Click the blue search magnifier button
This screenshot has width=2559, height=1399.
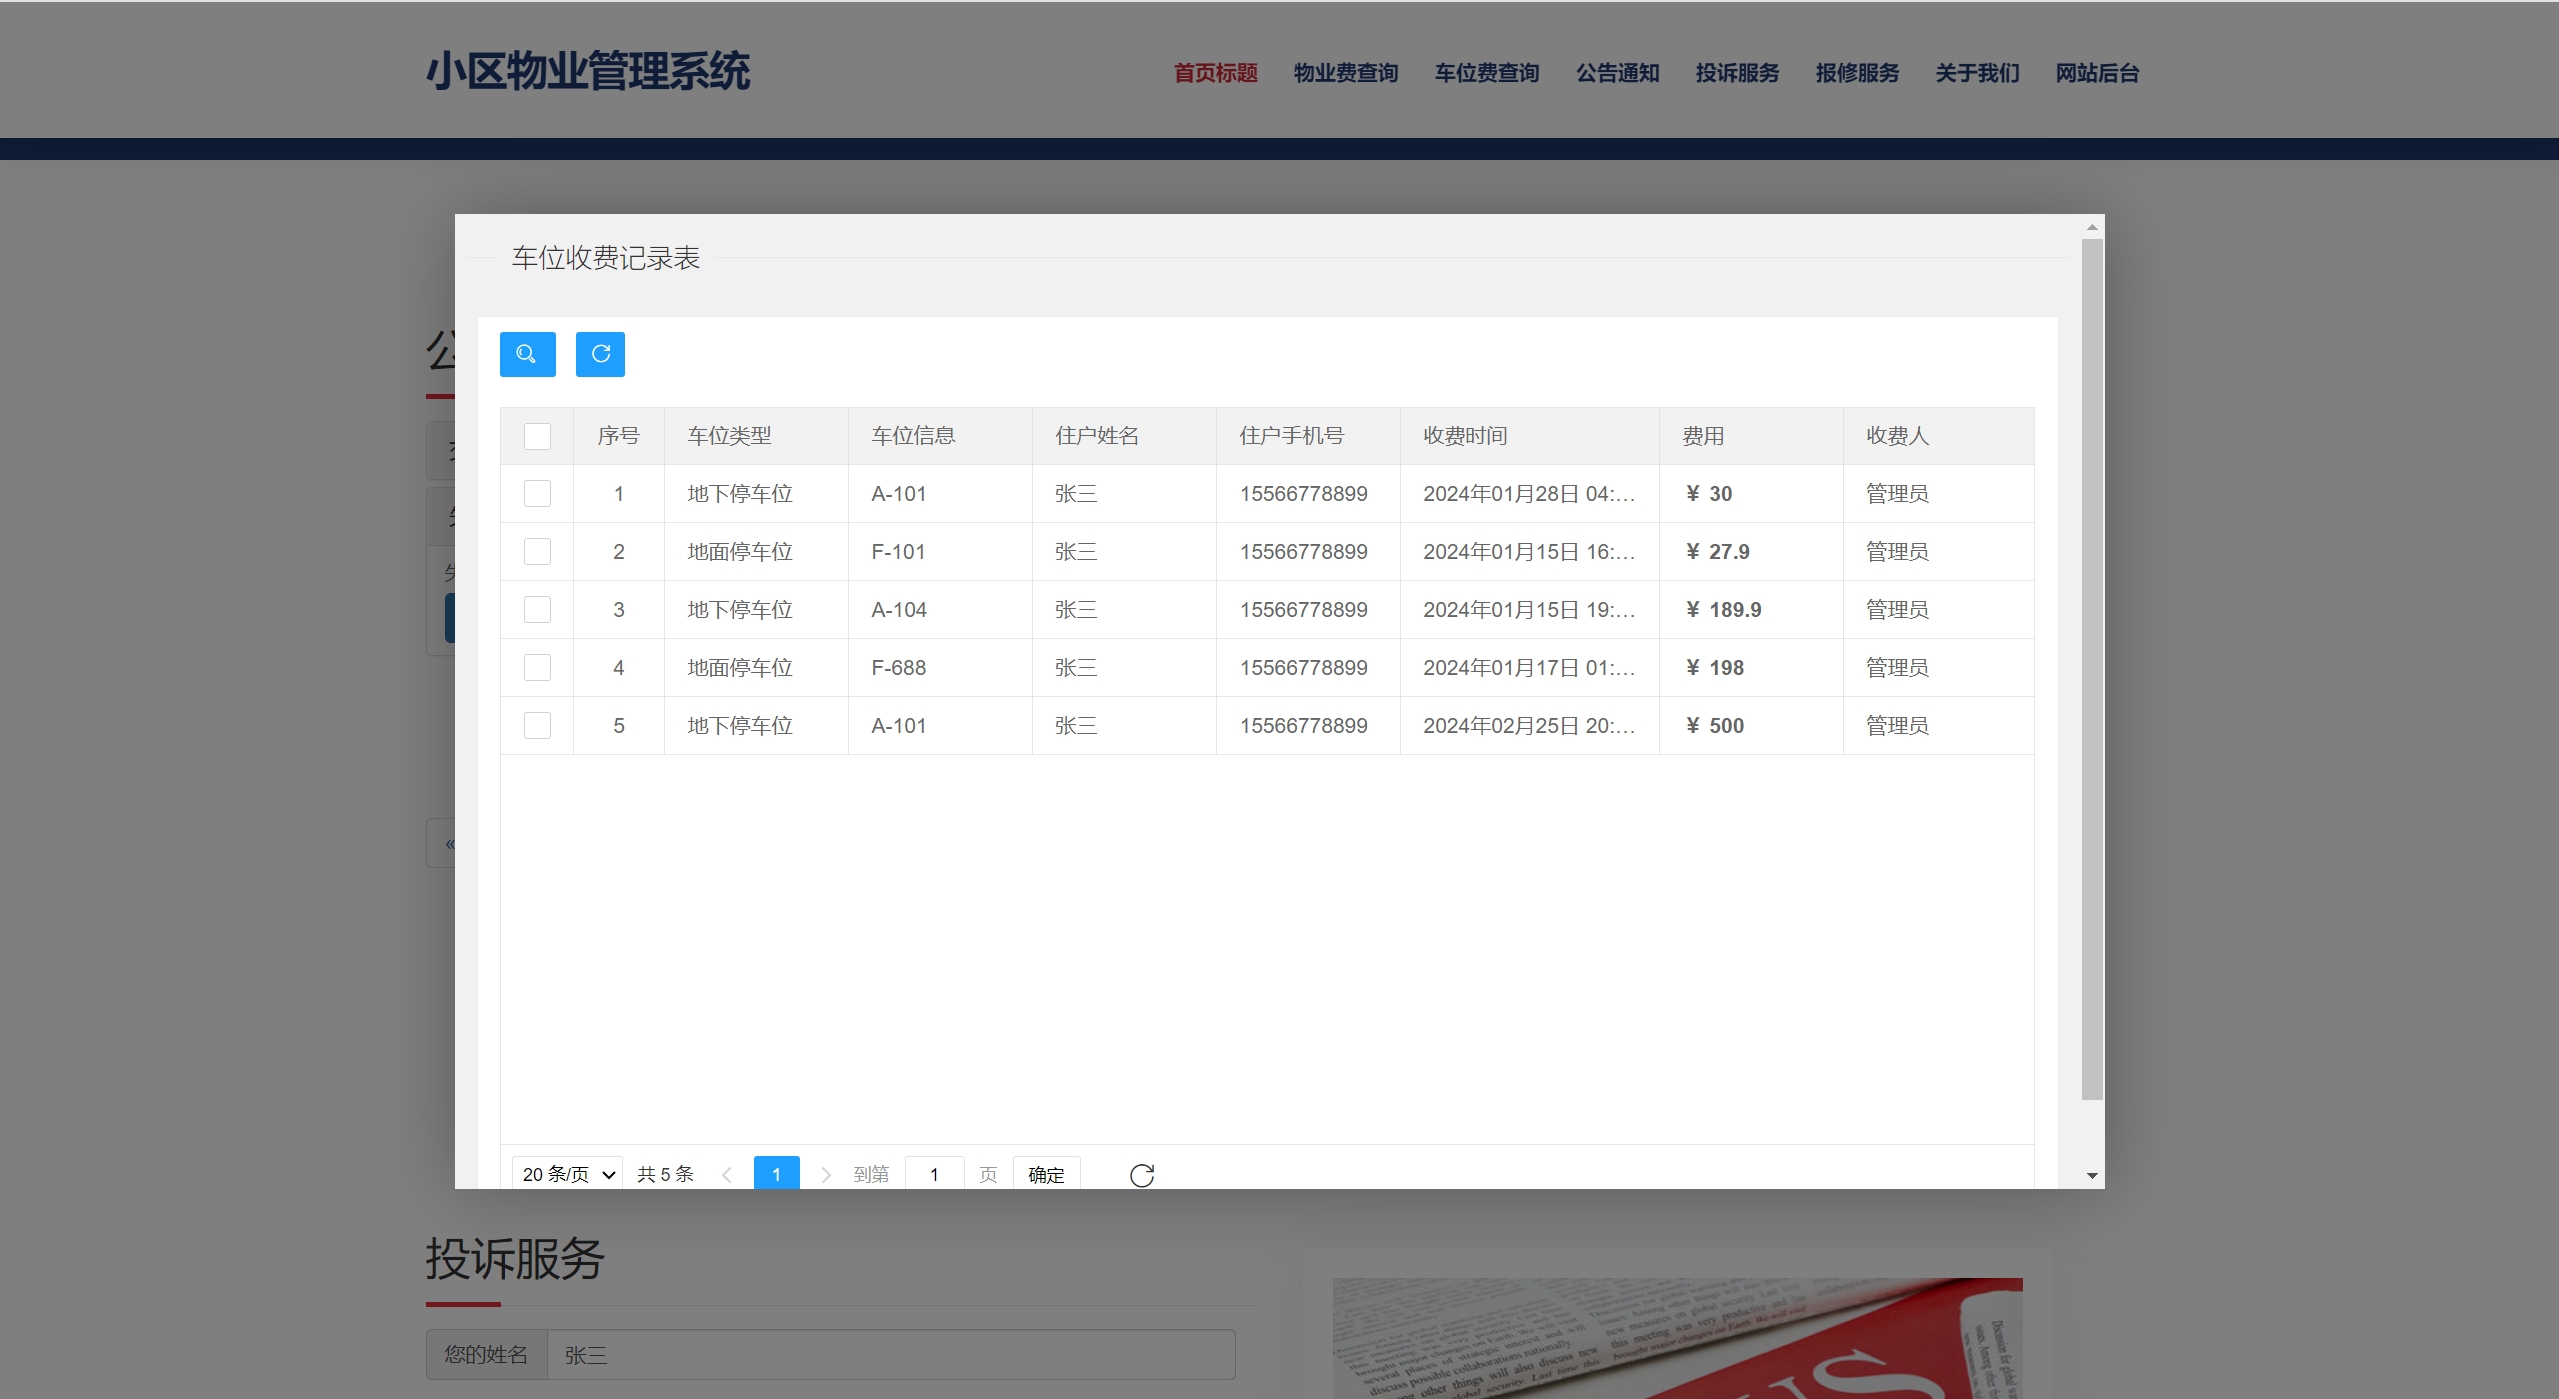(527, 354)
